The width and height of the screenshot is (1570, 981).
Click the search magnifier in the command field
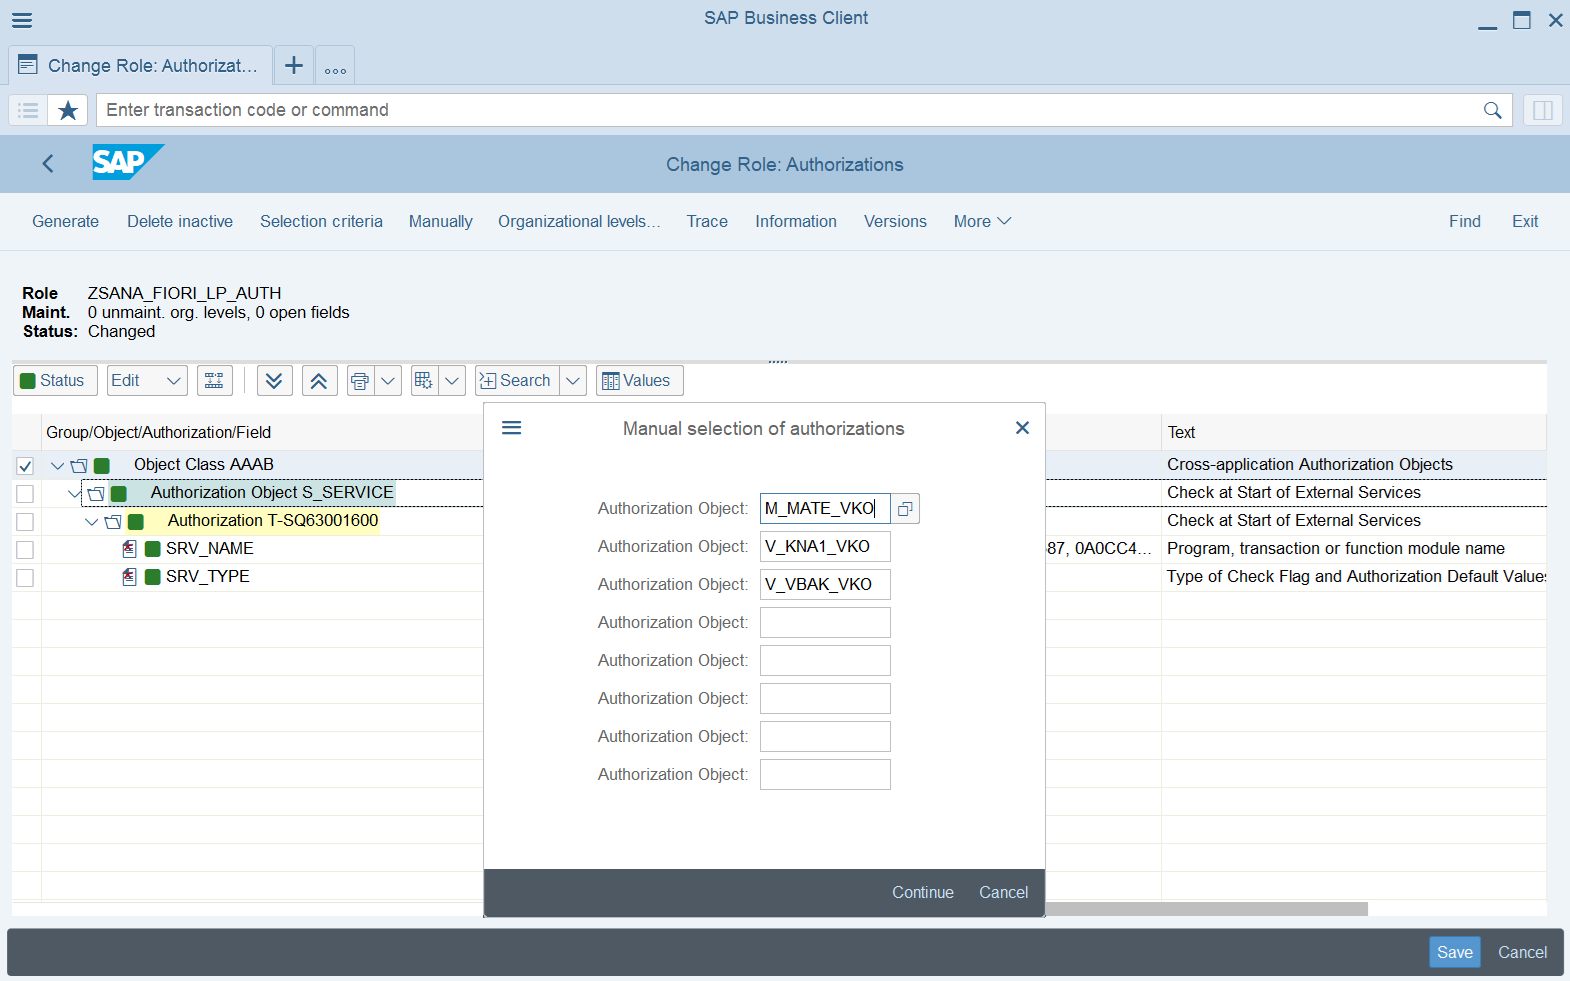(1492, 110)
